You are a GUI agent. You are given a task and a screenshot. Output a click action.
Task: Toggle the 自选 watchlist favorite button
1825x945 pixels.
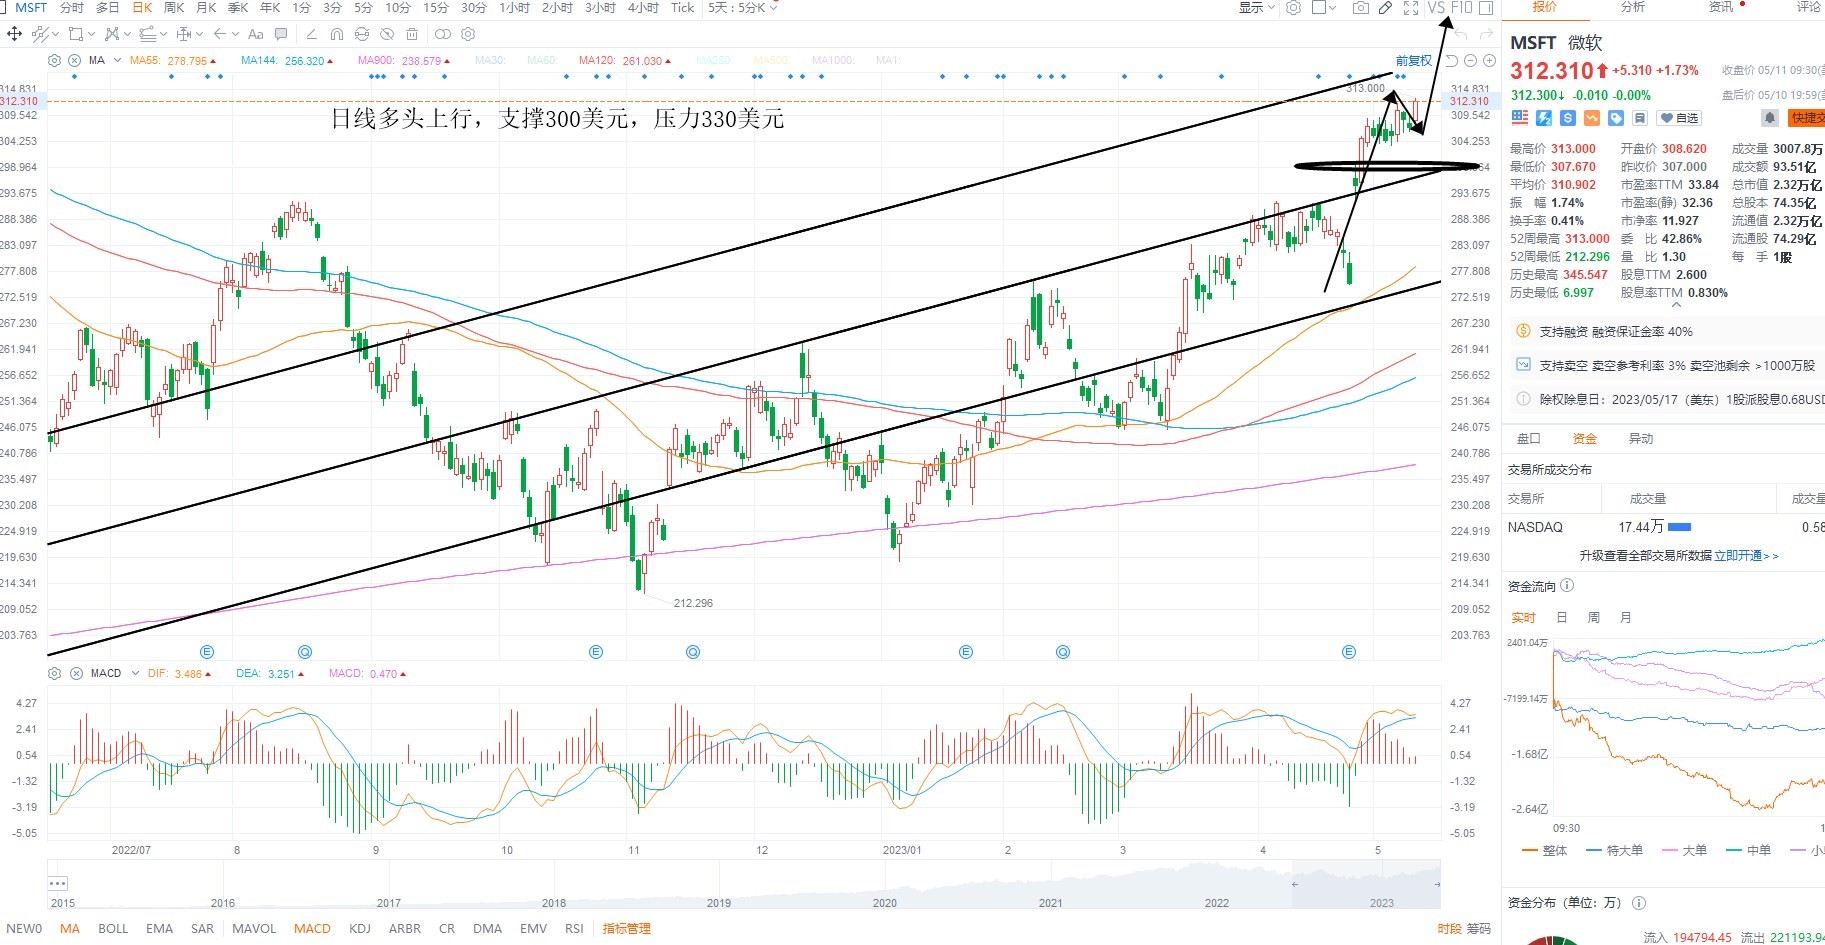[x=1680, y=118]
